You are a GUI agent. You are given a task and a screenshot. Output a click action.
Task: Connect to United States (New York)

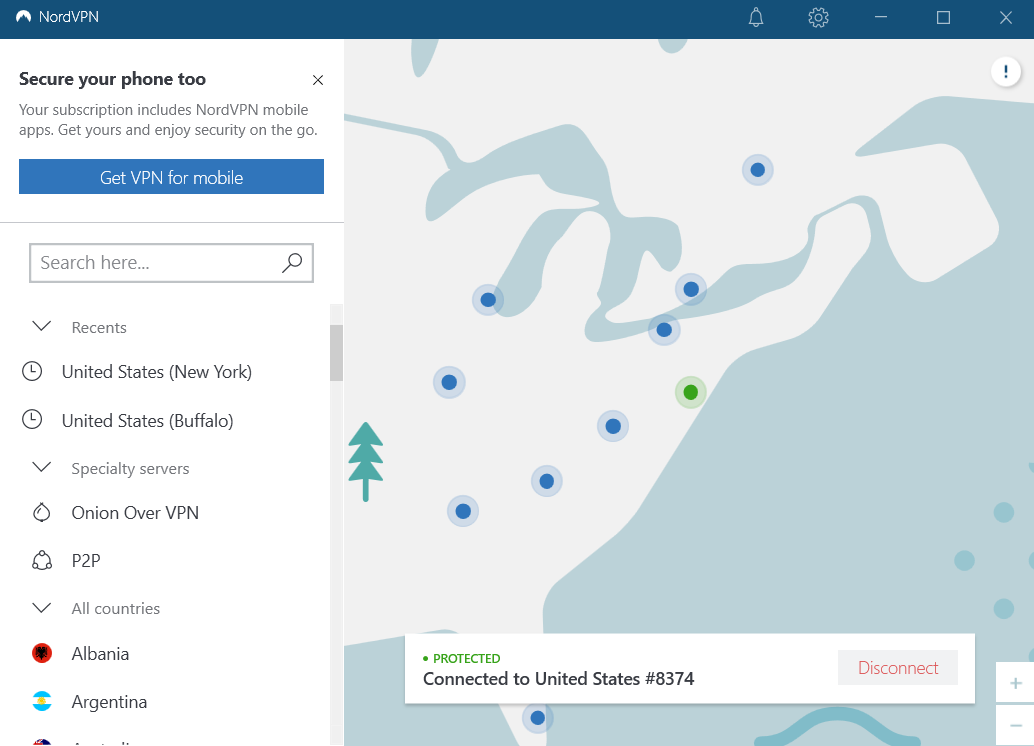pyautogui.click(x=157, y=372)
